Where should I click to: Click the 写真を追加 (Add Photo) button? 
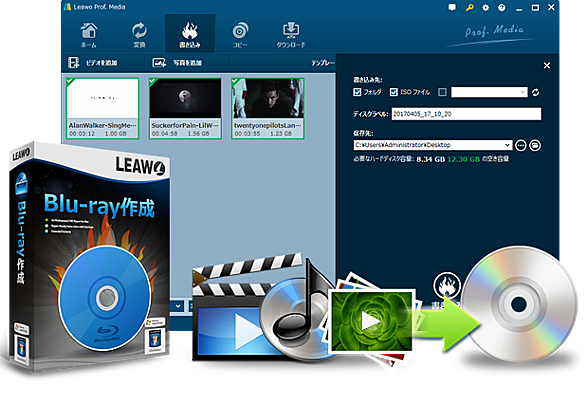click(x=177, y=62)
